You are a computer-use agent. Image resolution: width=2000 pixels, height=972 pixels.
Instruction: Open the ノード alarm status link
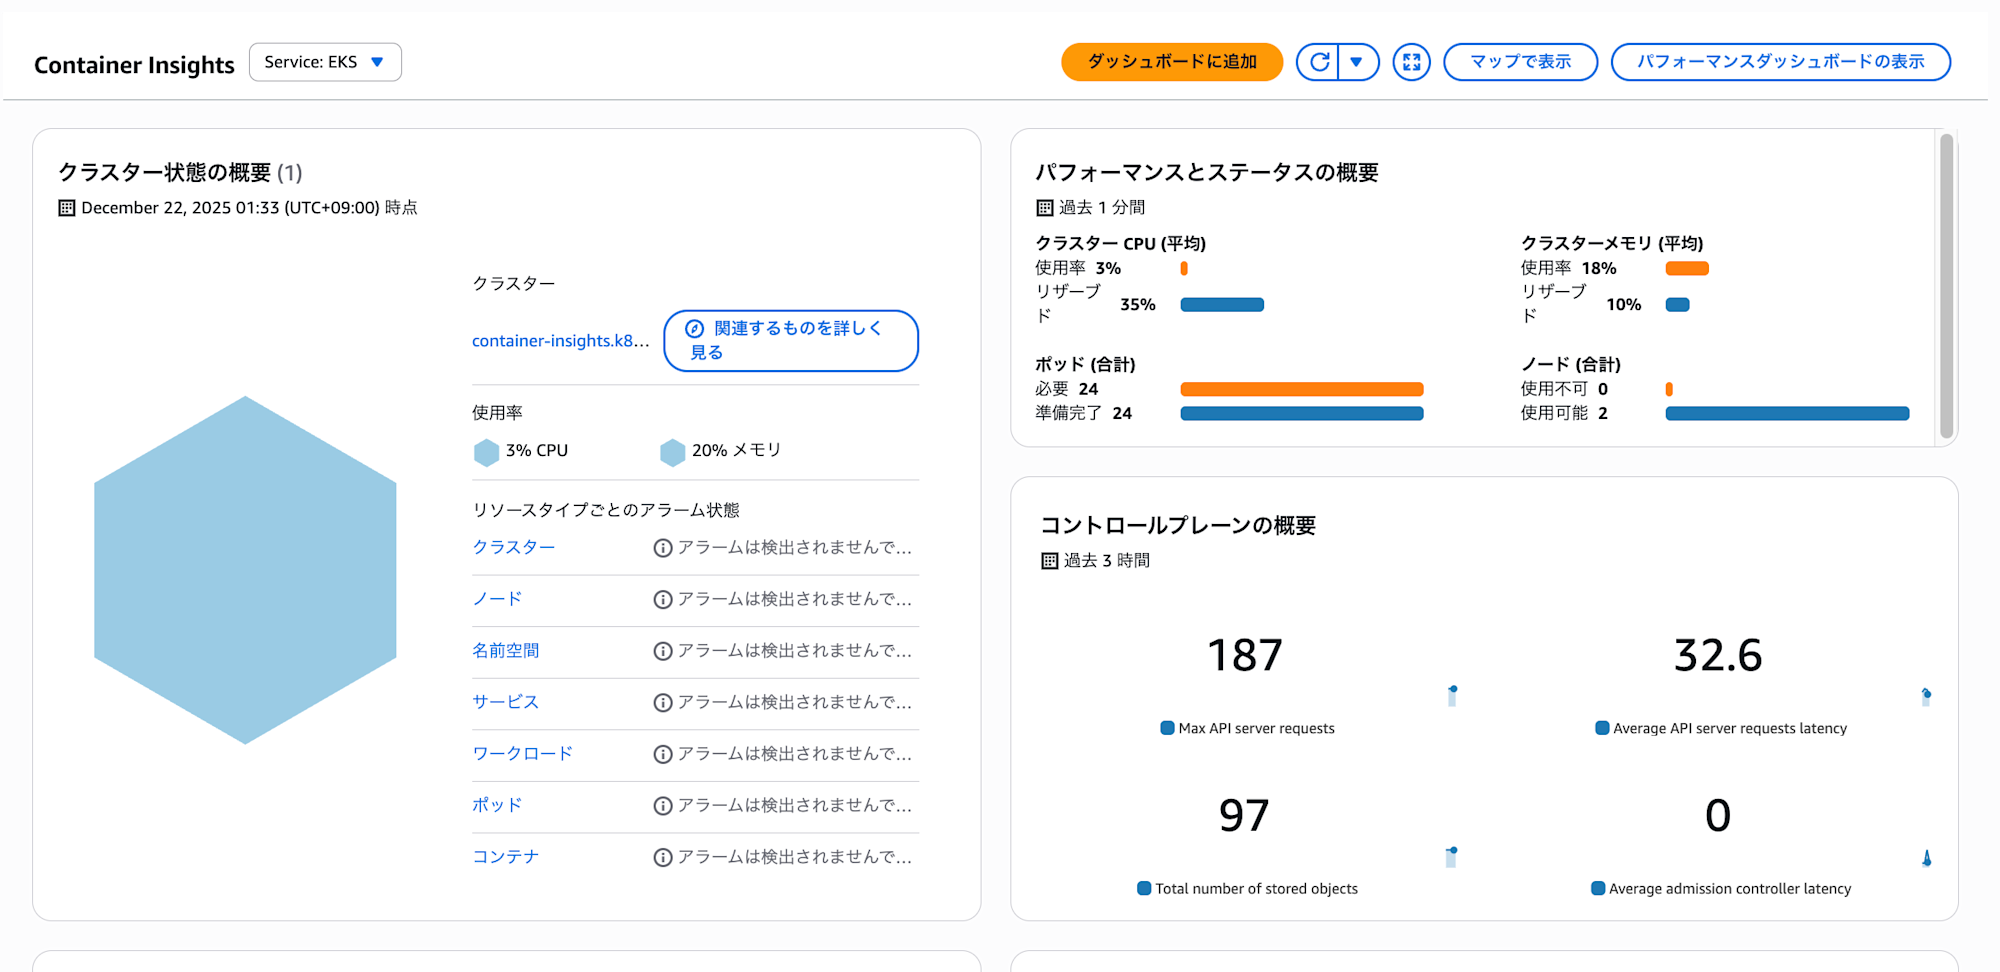click(497, 599)
